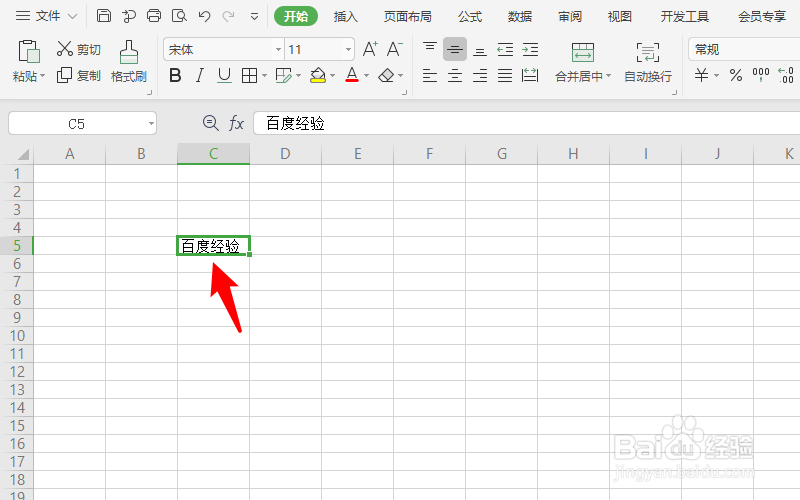Click the percent style icon
The image size is (800, 500).
click(735, 76)
